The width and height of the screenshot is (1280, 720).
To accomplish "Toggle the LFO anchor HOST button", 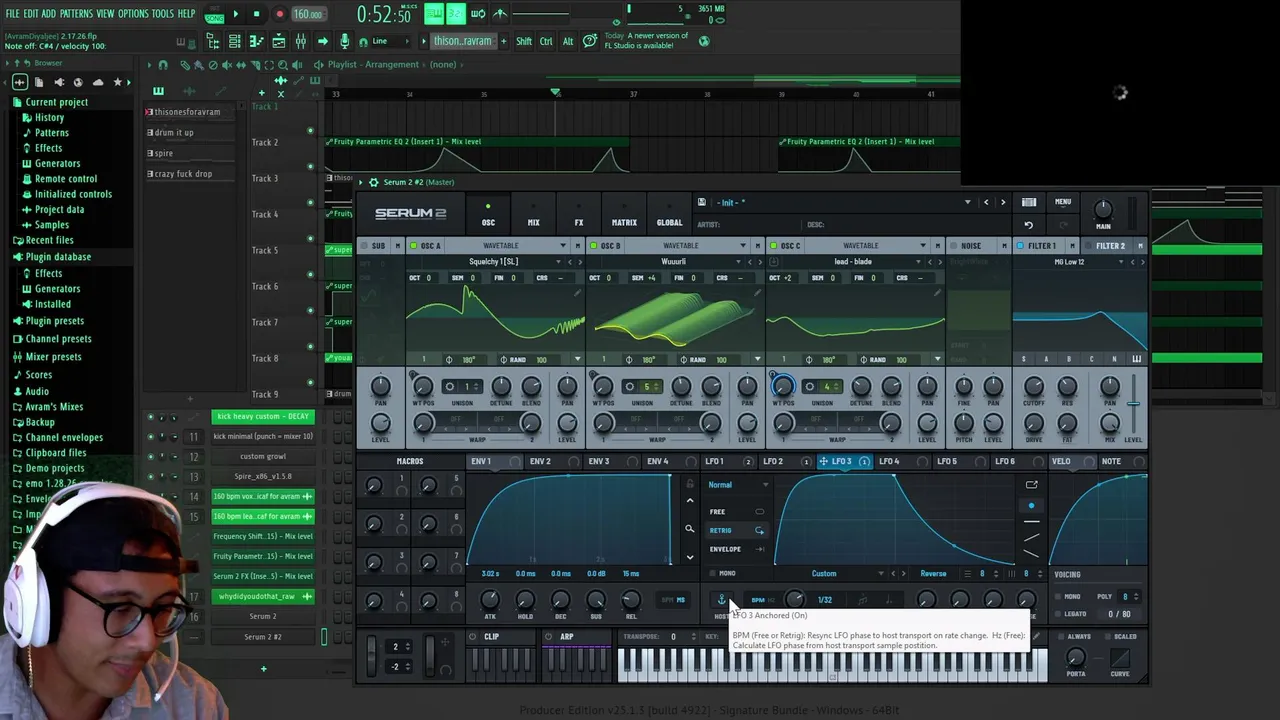I will [x=722, y=600].
